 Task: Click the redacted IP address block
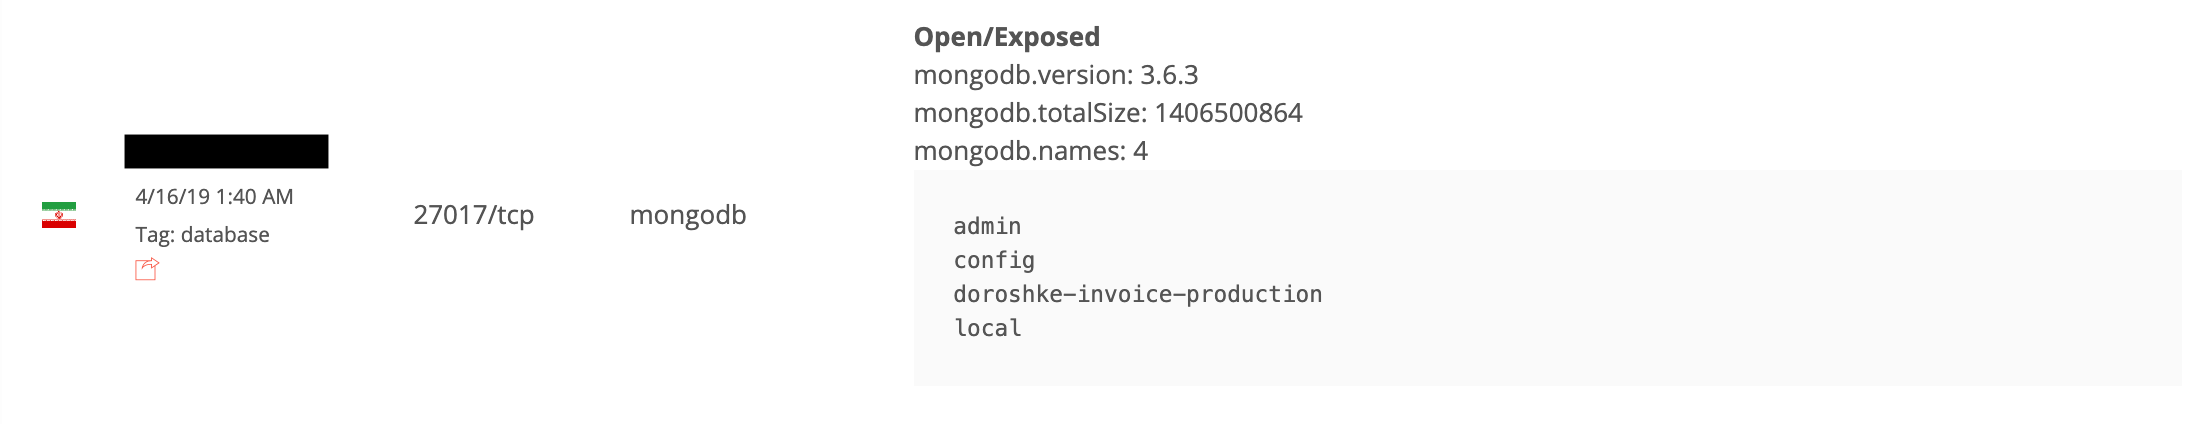click(226, 151)
